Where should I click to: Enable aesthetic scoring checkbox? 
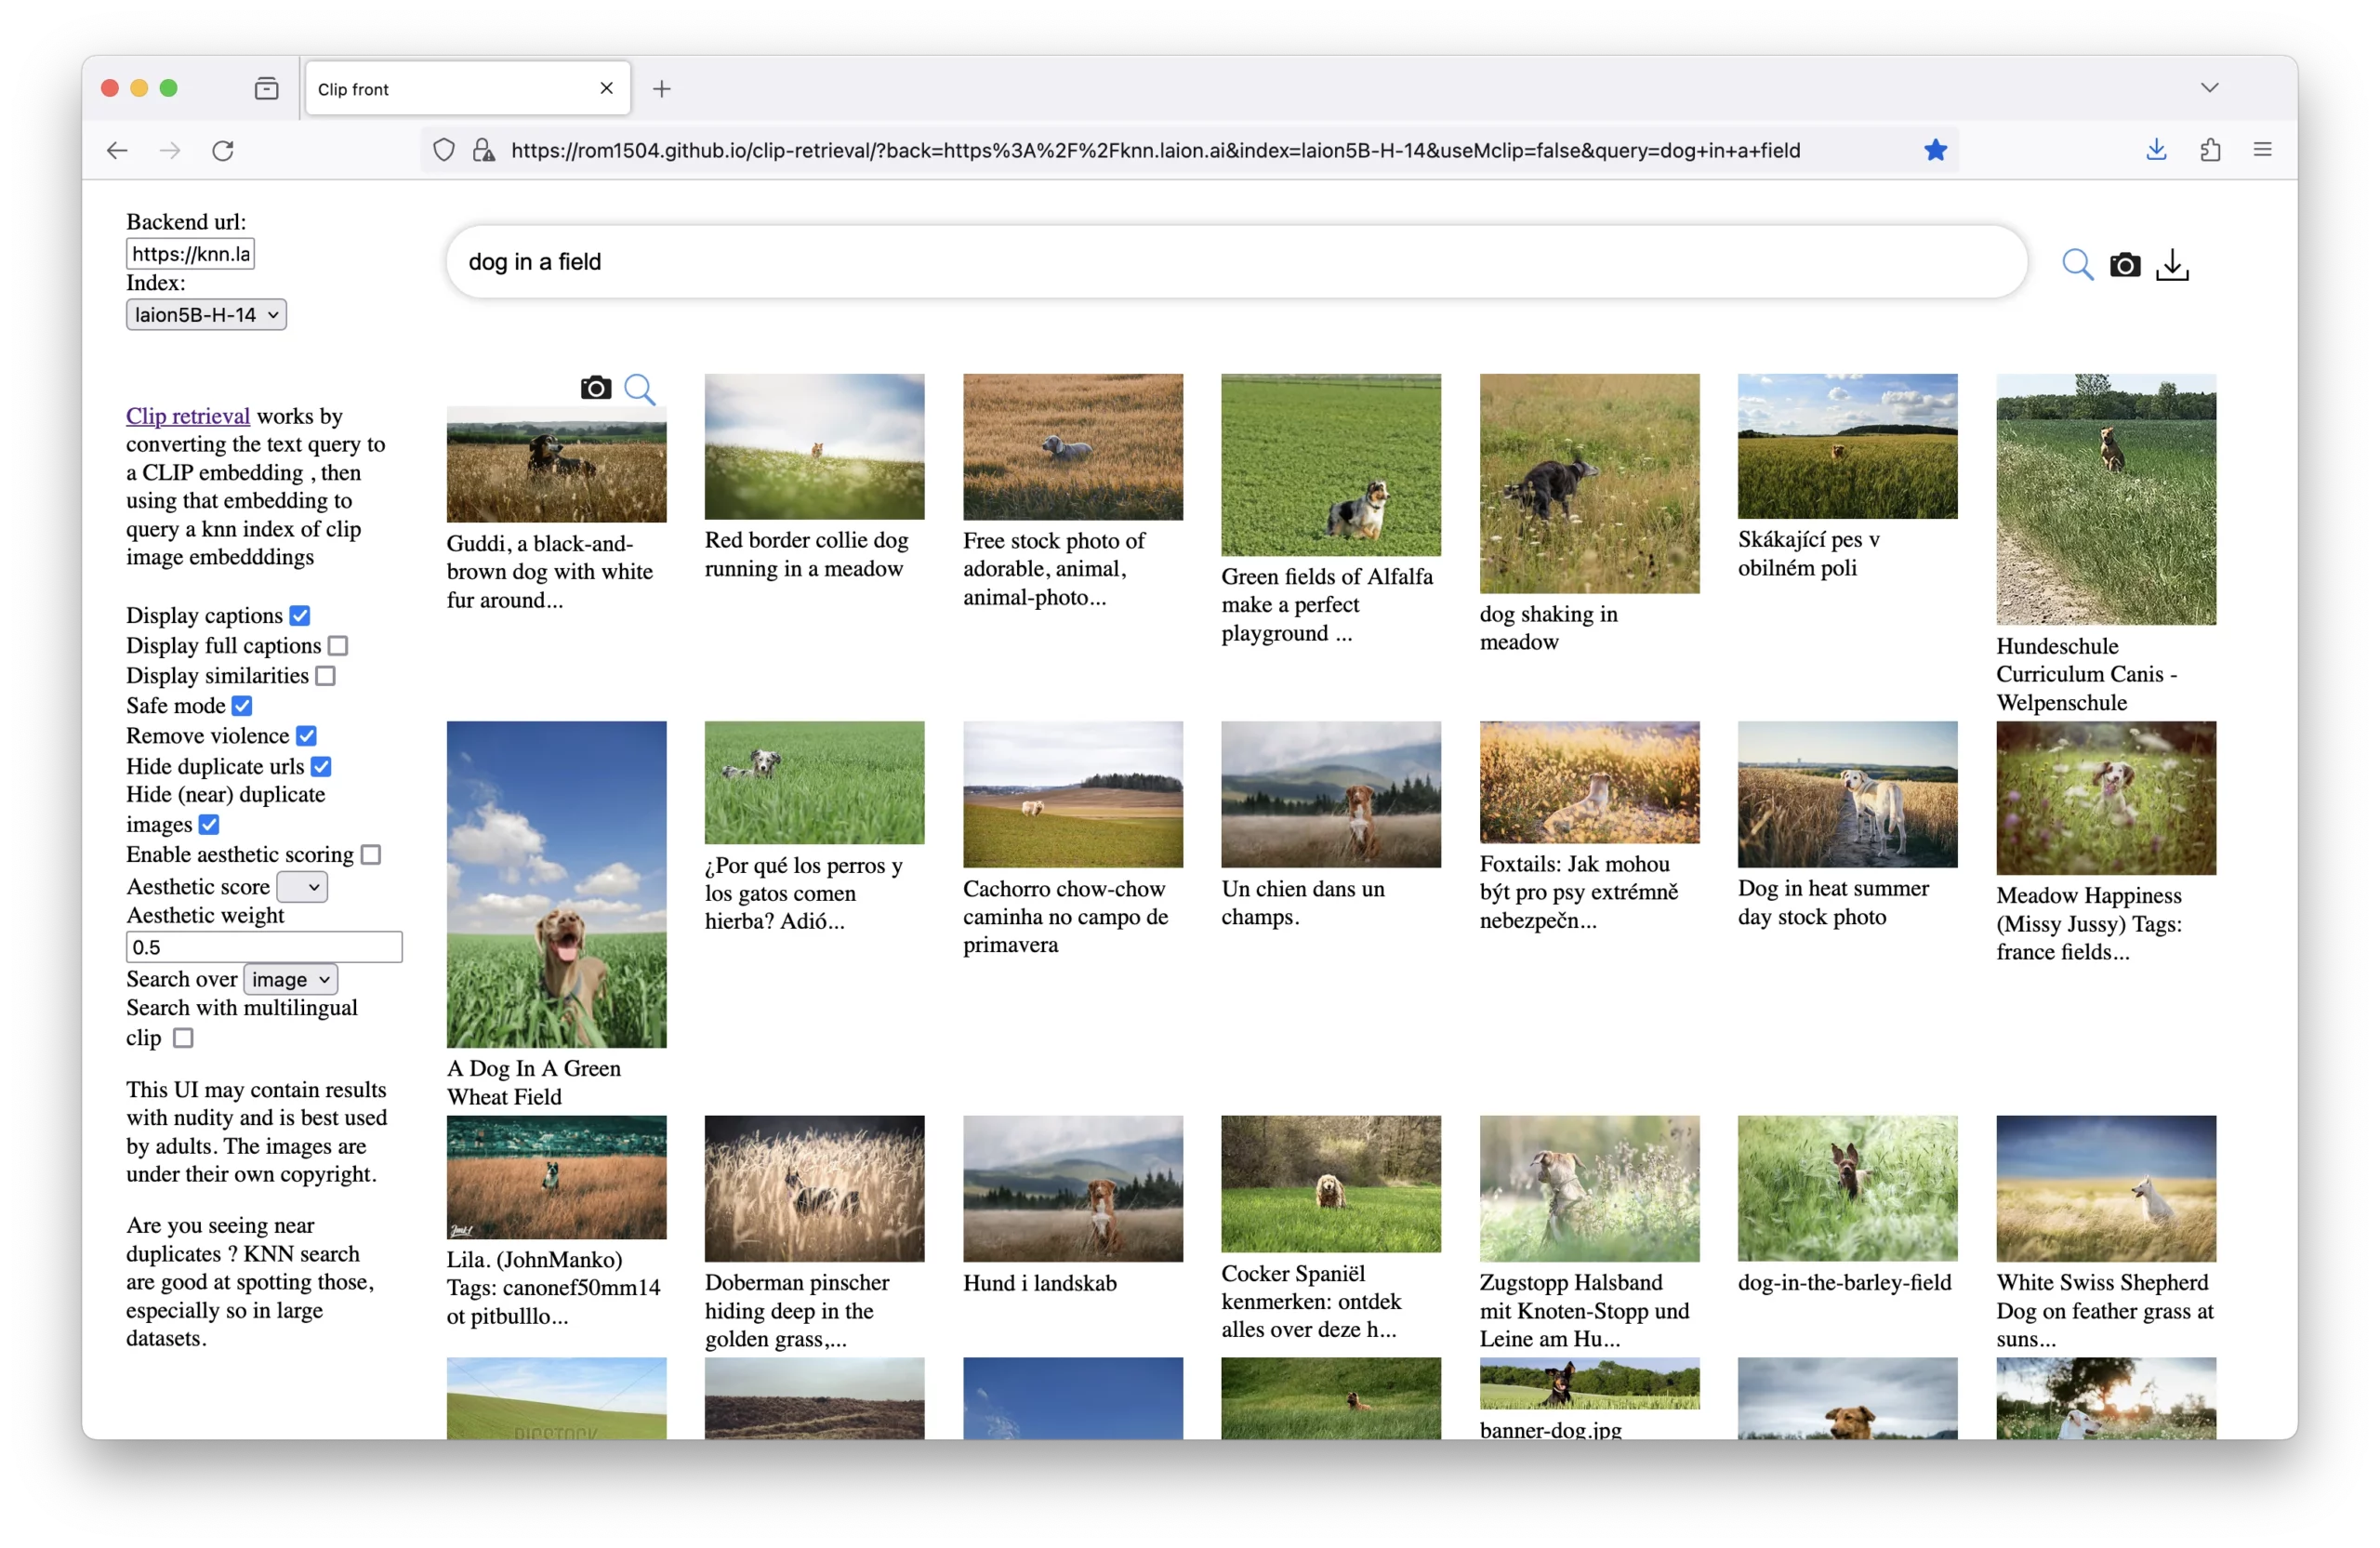[370, 854]
